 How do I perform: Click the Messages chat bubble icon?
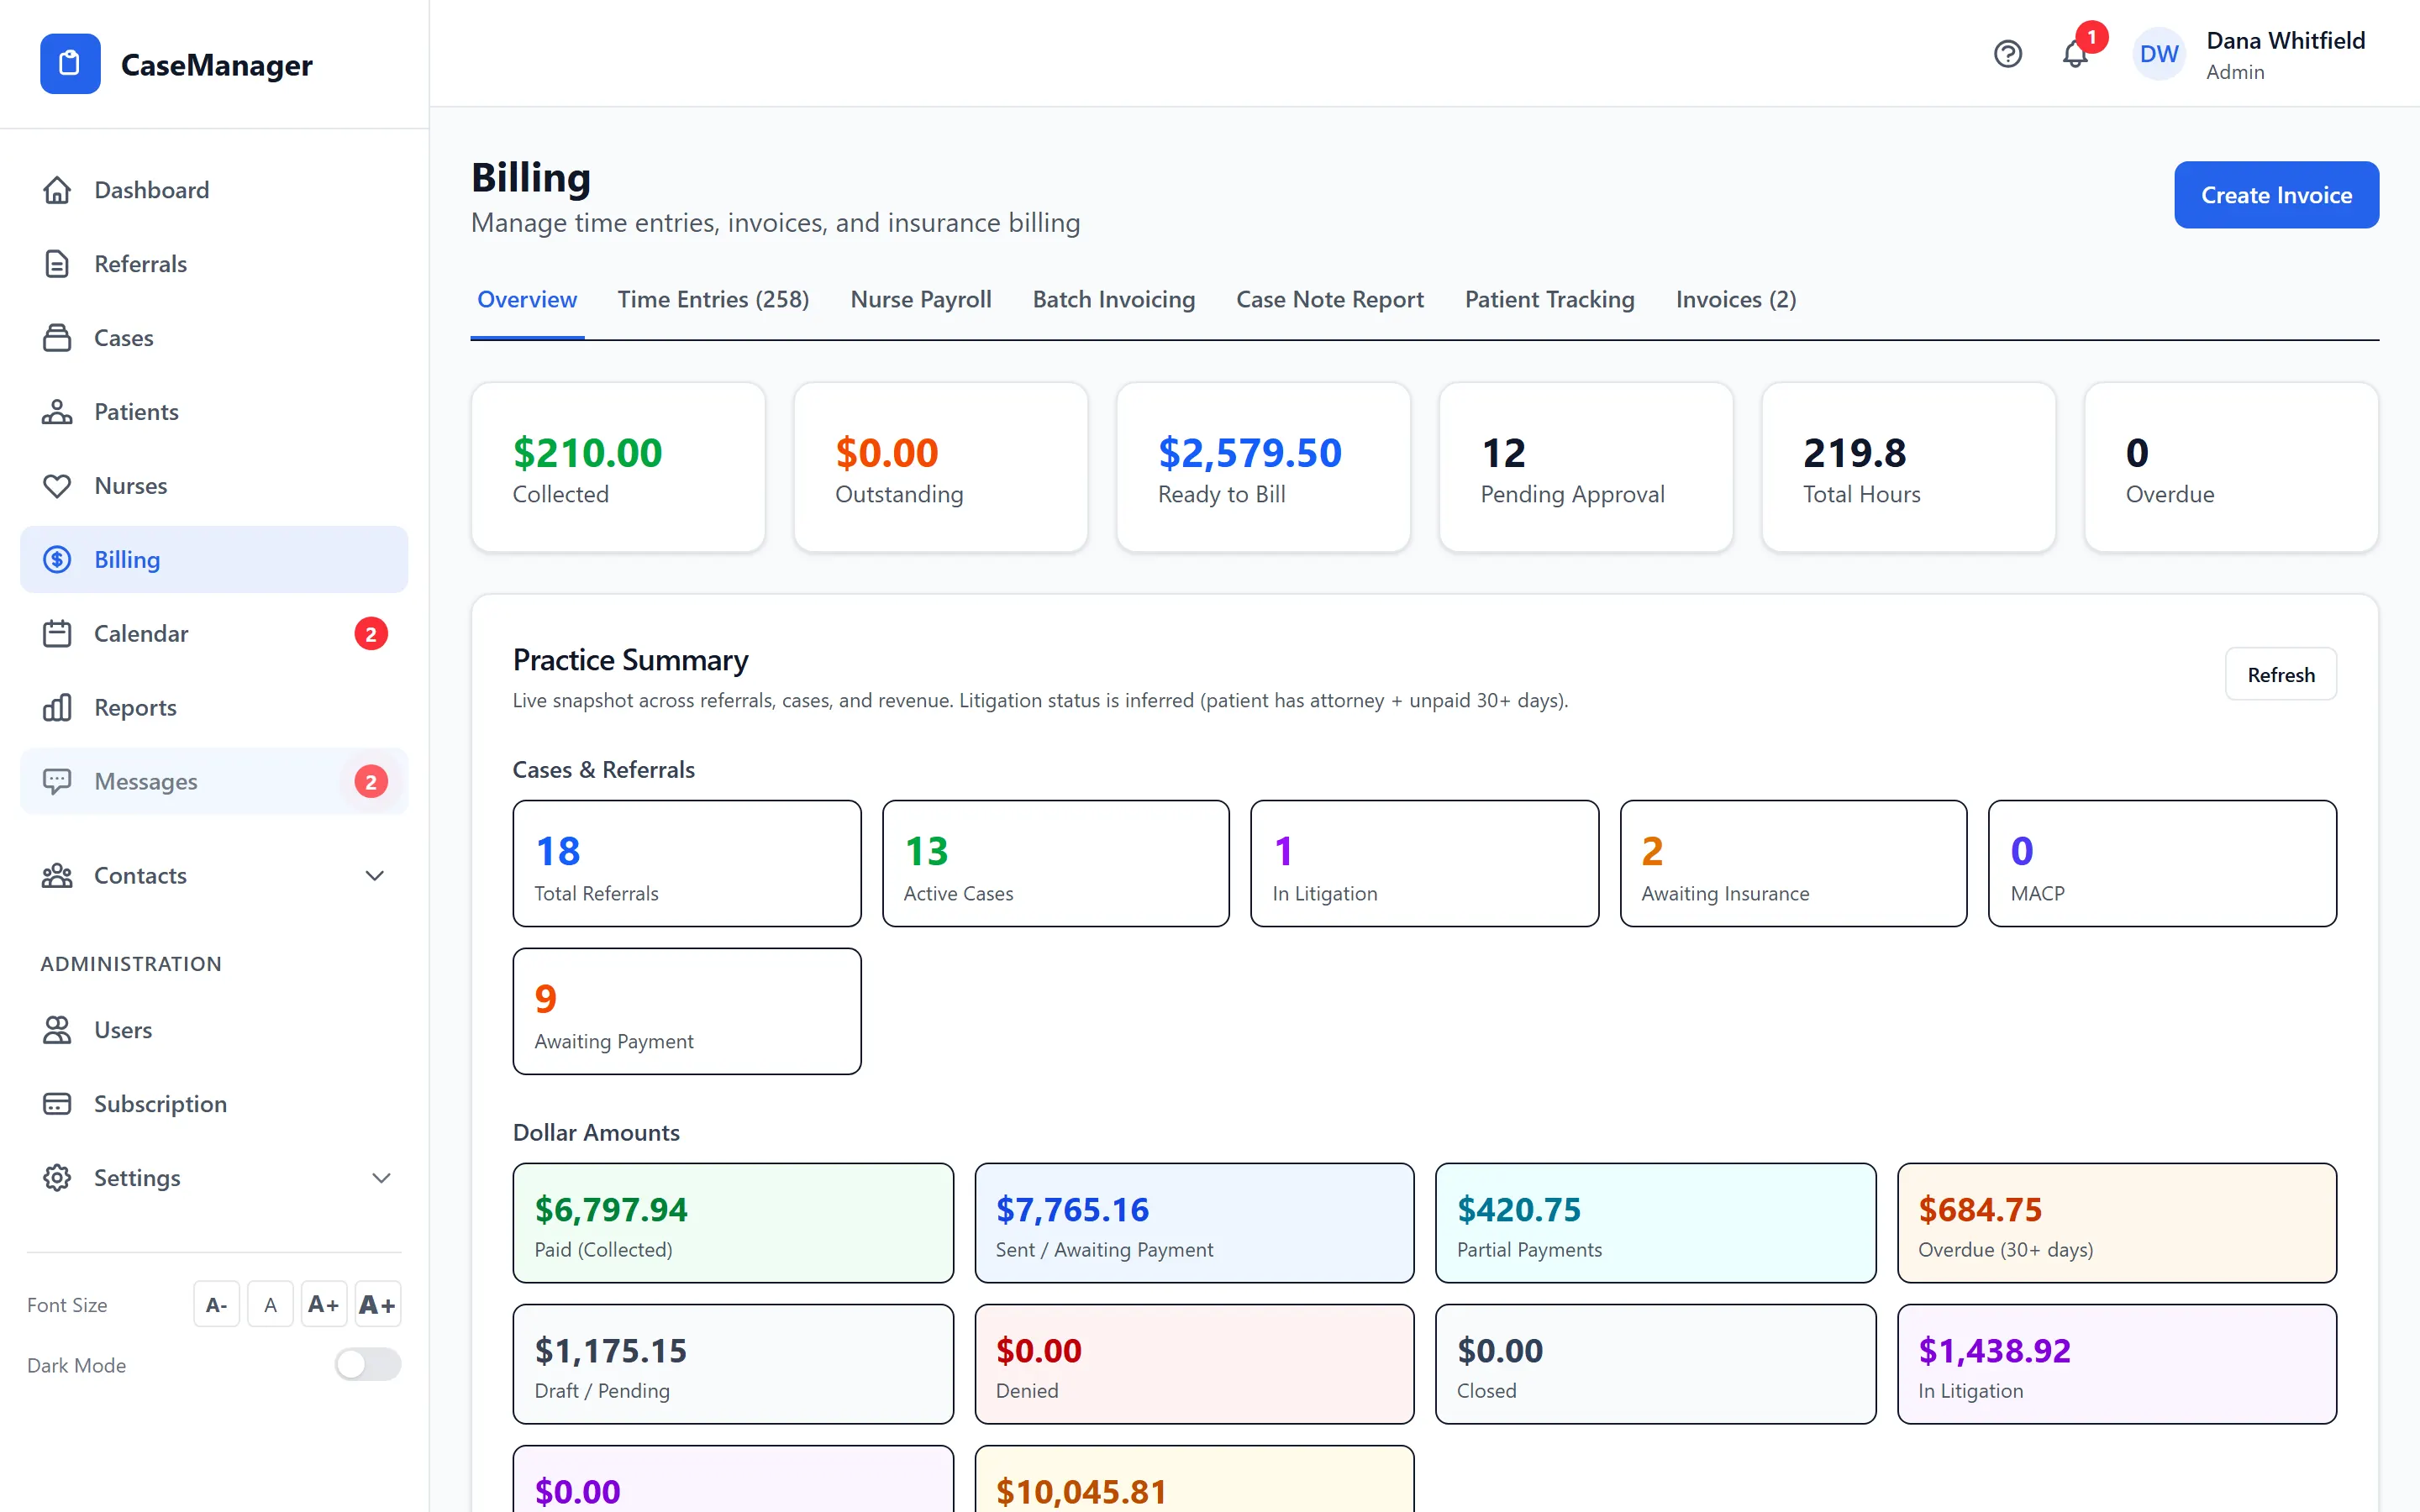(x=57, y=782)
